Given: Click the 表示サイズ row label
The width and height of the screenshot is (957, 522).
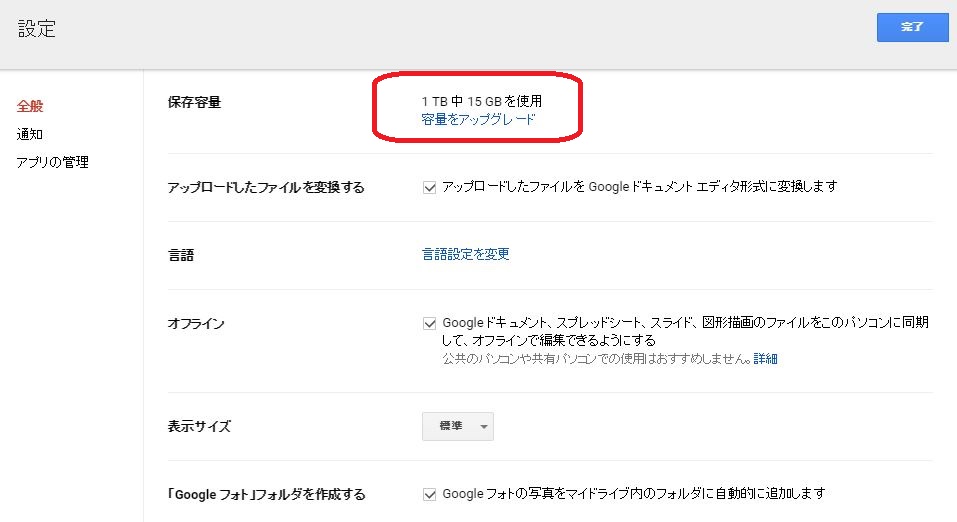Looking at the screenshot, I should [x=199, y=426].
